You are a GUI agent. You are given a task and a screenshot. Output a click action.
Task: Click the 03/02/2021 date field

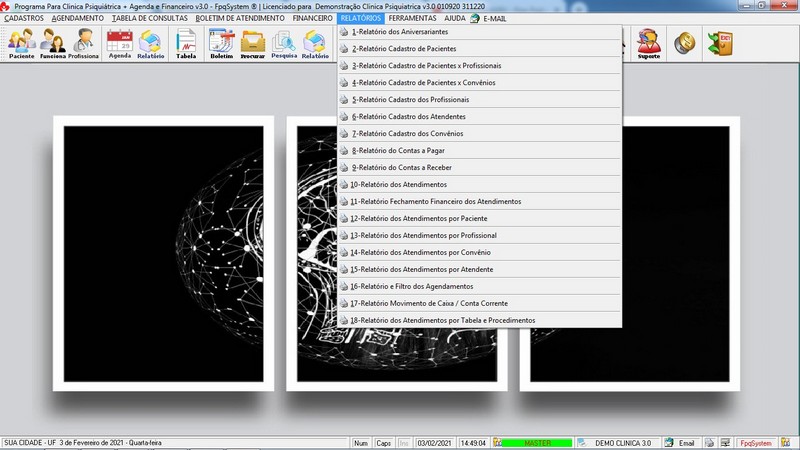434,443
